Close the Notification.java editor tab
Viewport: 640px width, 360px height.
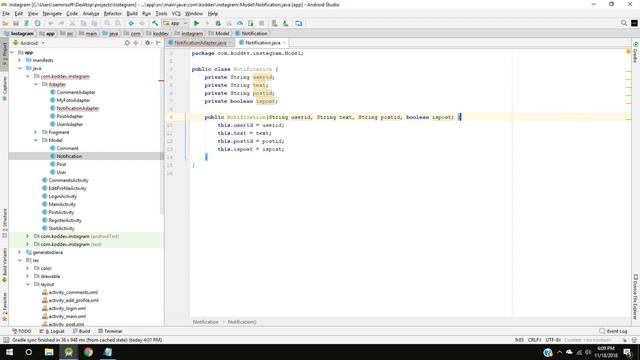click(284, 43)
